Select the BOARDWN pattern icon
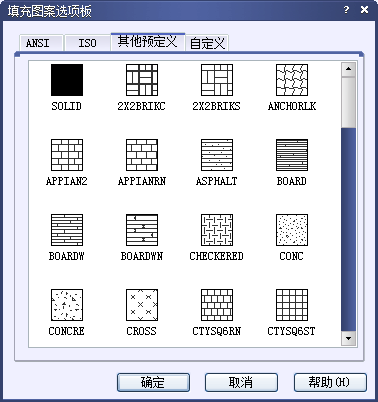The width and height of the screenshot is (378, 402). [142, 230]
